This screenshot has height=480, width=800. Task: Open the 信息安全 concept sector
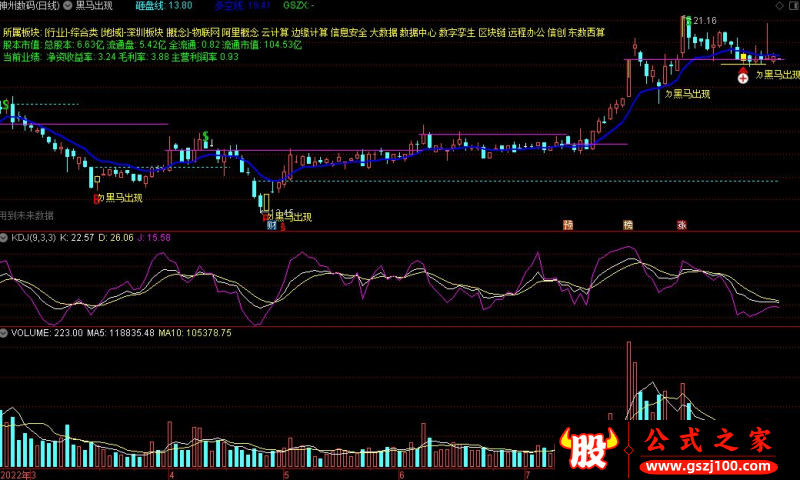tap(349, 33)
